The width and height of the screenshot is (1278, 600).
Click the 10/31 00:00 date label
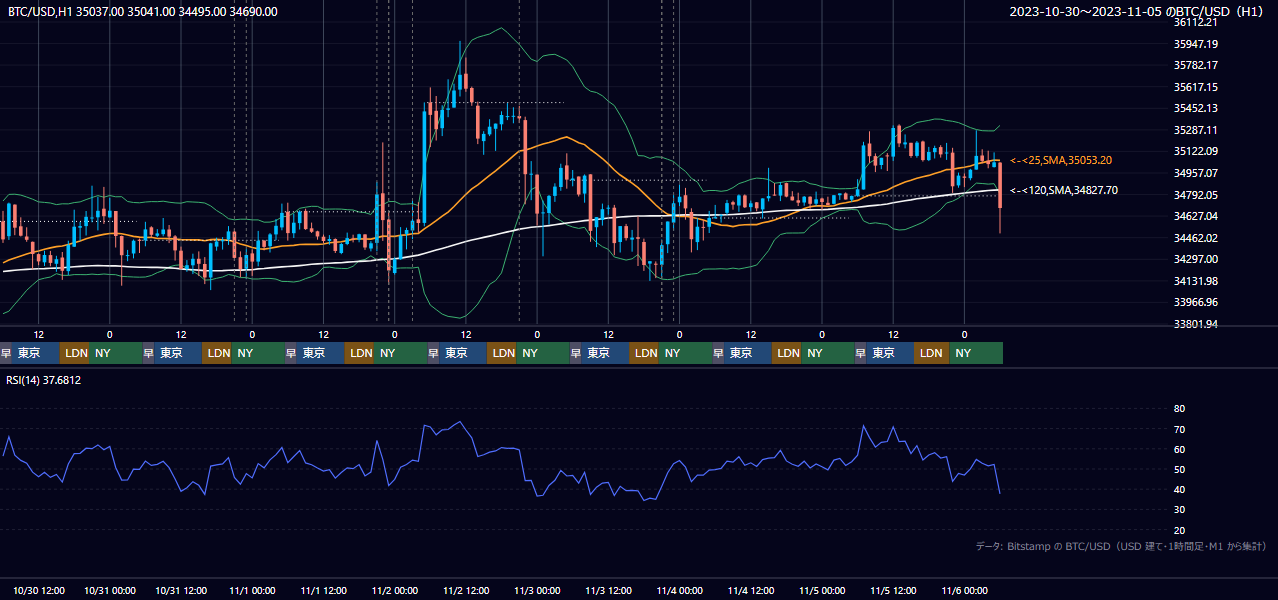(x=110, y=590)
